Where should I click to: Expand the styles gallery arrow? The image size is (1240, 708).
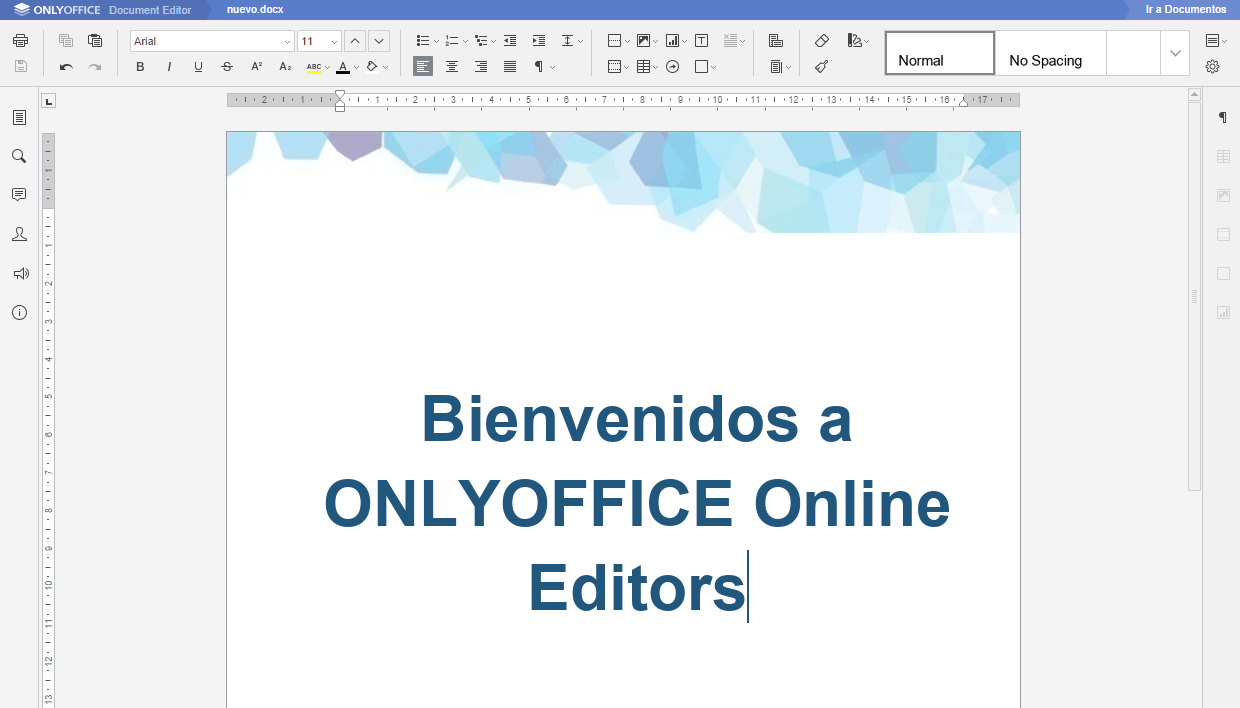pyautogui.click(x=1175, y=53)
